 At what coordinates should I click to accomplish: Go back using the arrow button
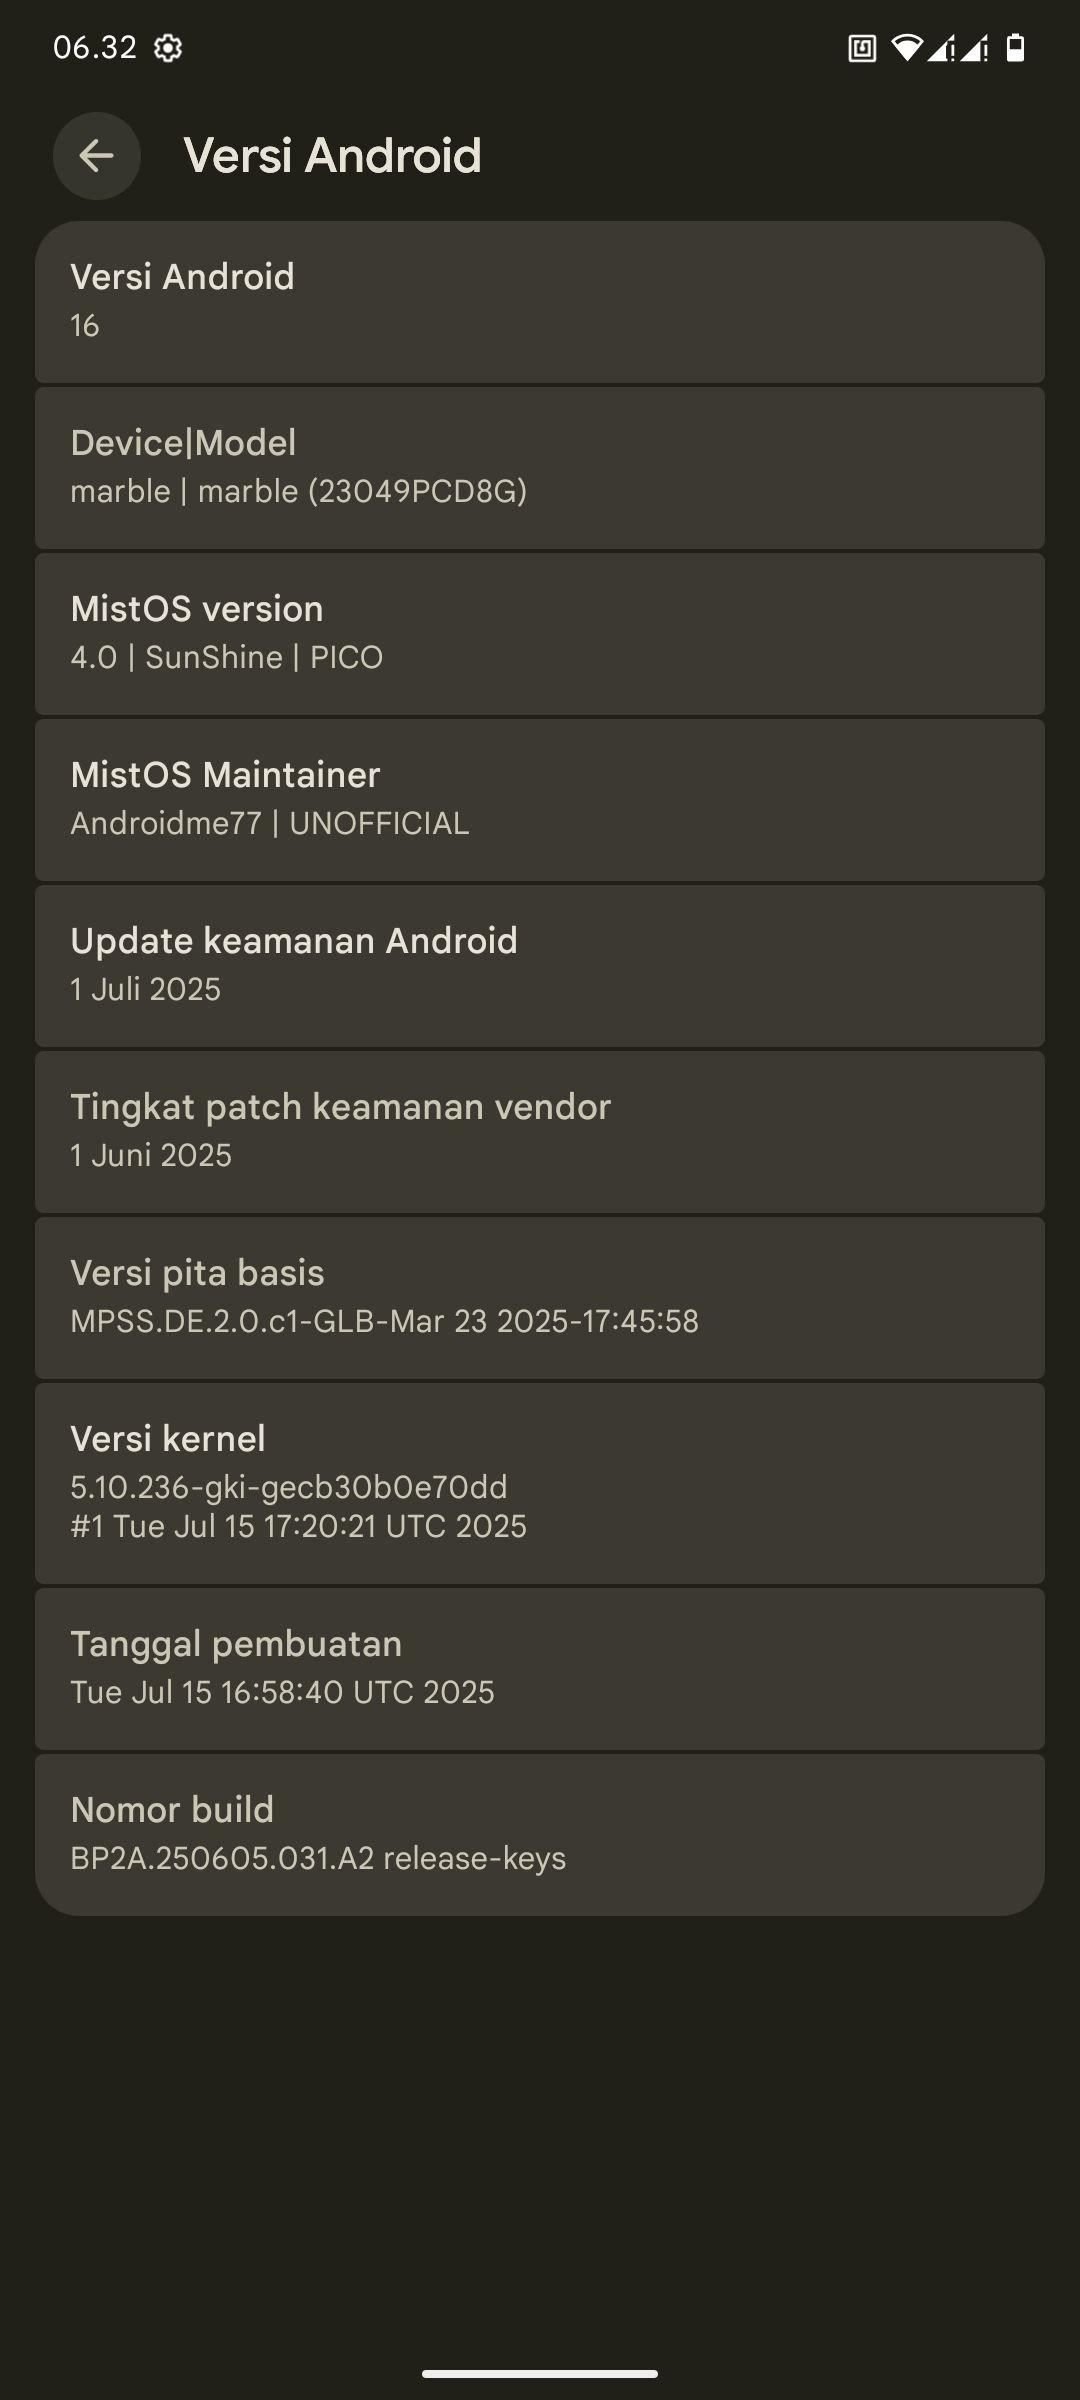point(96,156)
